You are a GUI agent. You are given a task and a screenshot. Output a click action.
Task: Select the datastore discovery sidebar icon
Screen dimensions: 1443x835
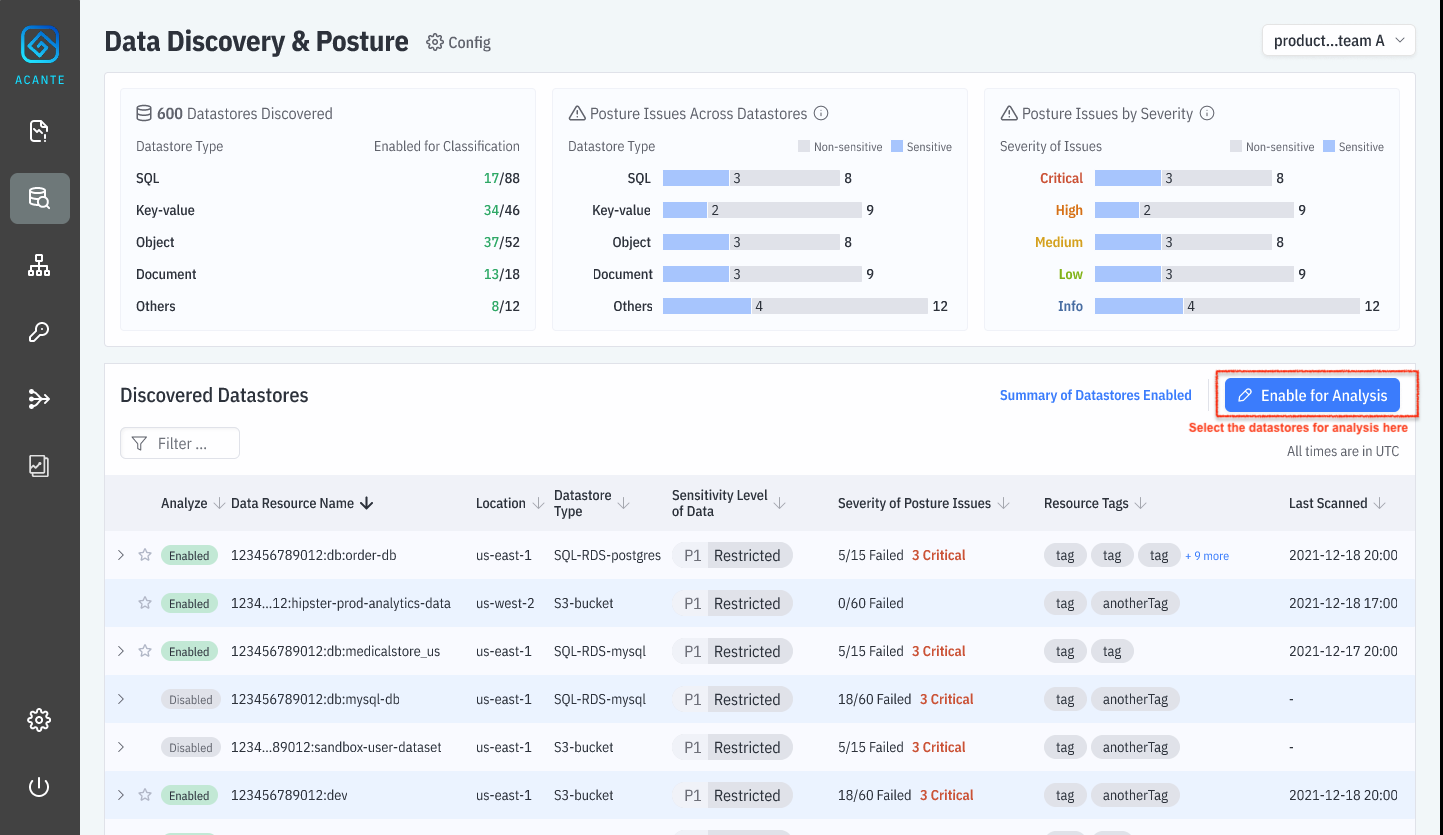39,198
